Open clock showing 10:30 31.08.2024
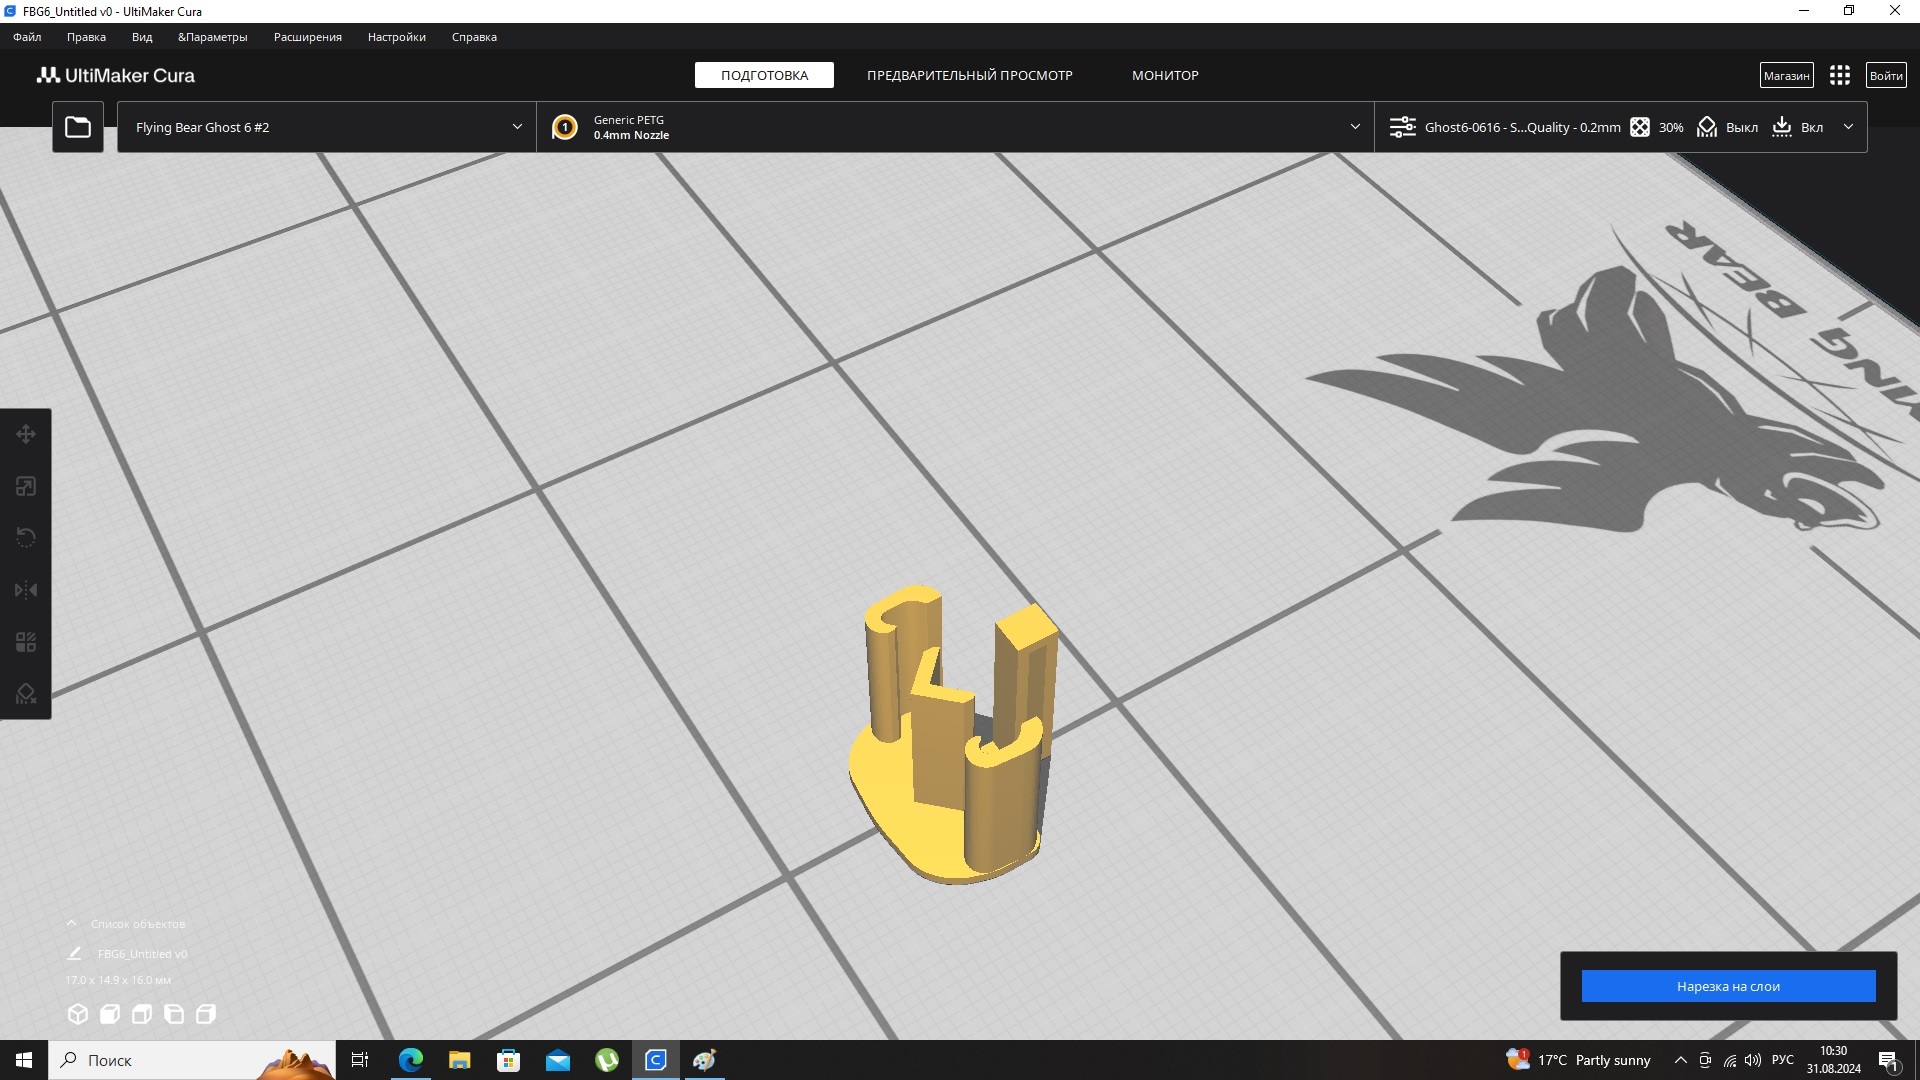This screenshot has width=1920, height=1080. tap(1833, 1060)
